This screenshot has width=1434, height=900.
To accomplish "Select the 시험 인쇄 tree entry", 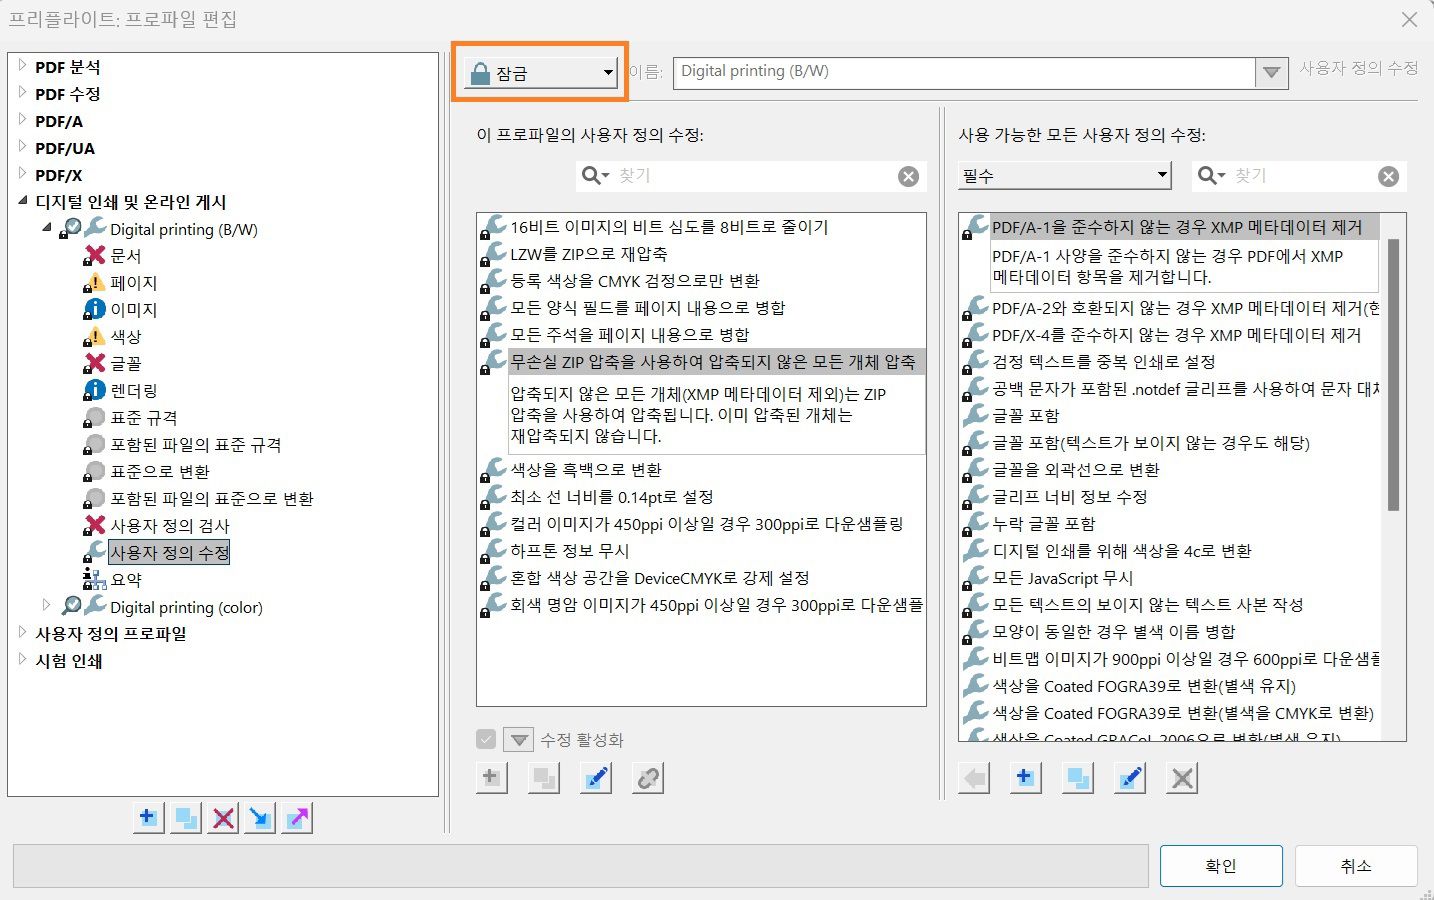I will tap(67, 660).
